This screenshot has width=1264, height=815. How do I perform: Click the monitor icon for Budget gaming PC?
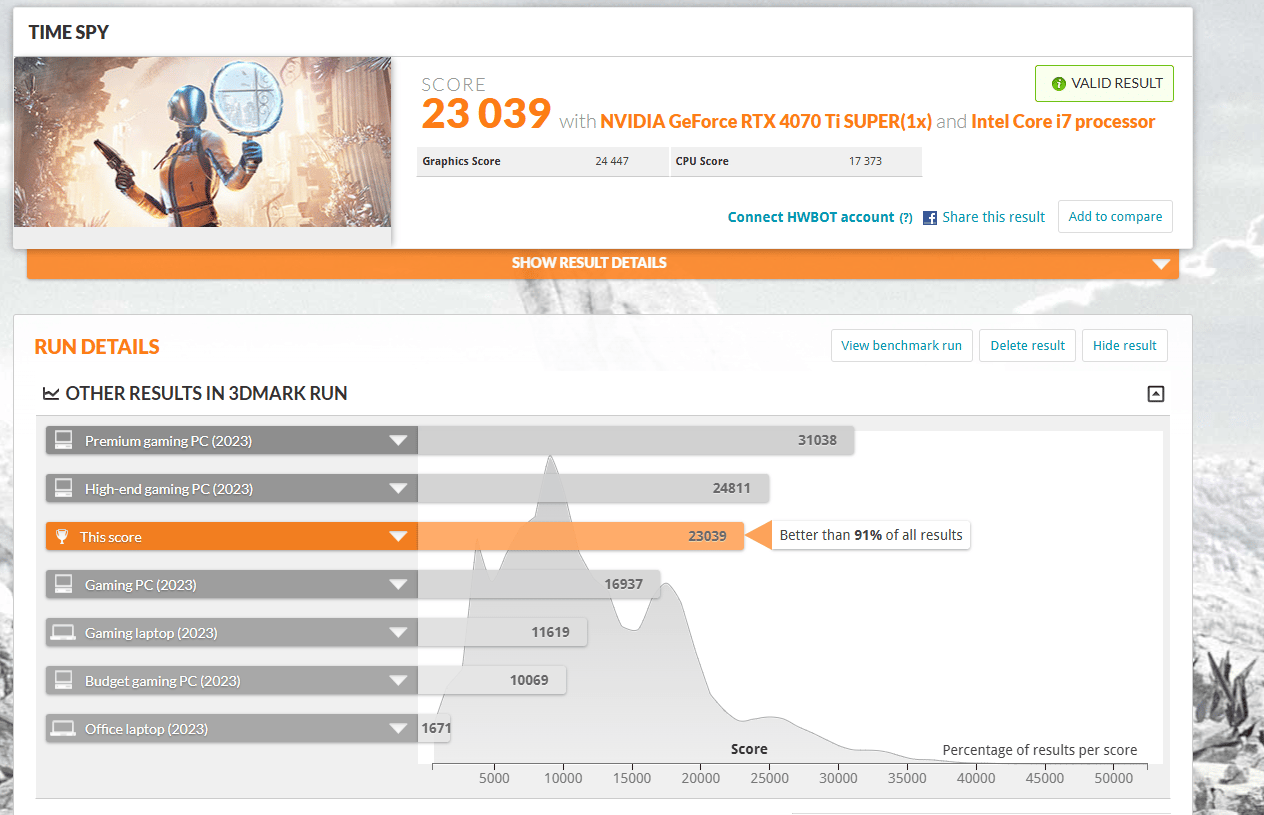(x=63, y=680)
